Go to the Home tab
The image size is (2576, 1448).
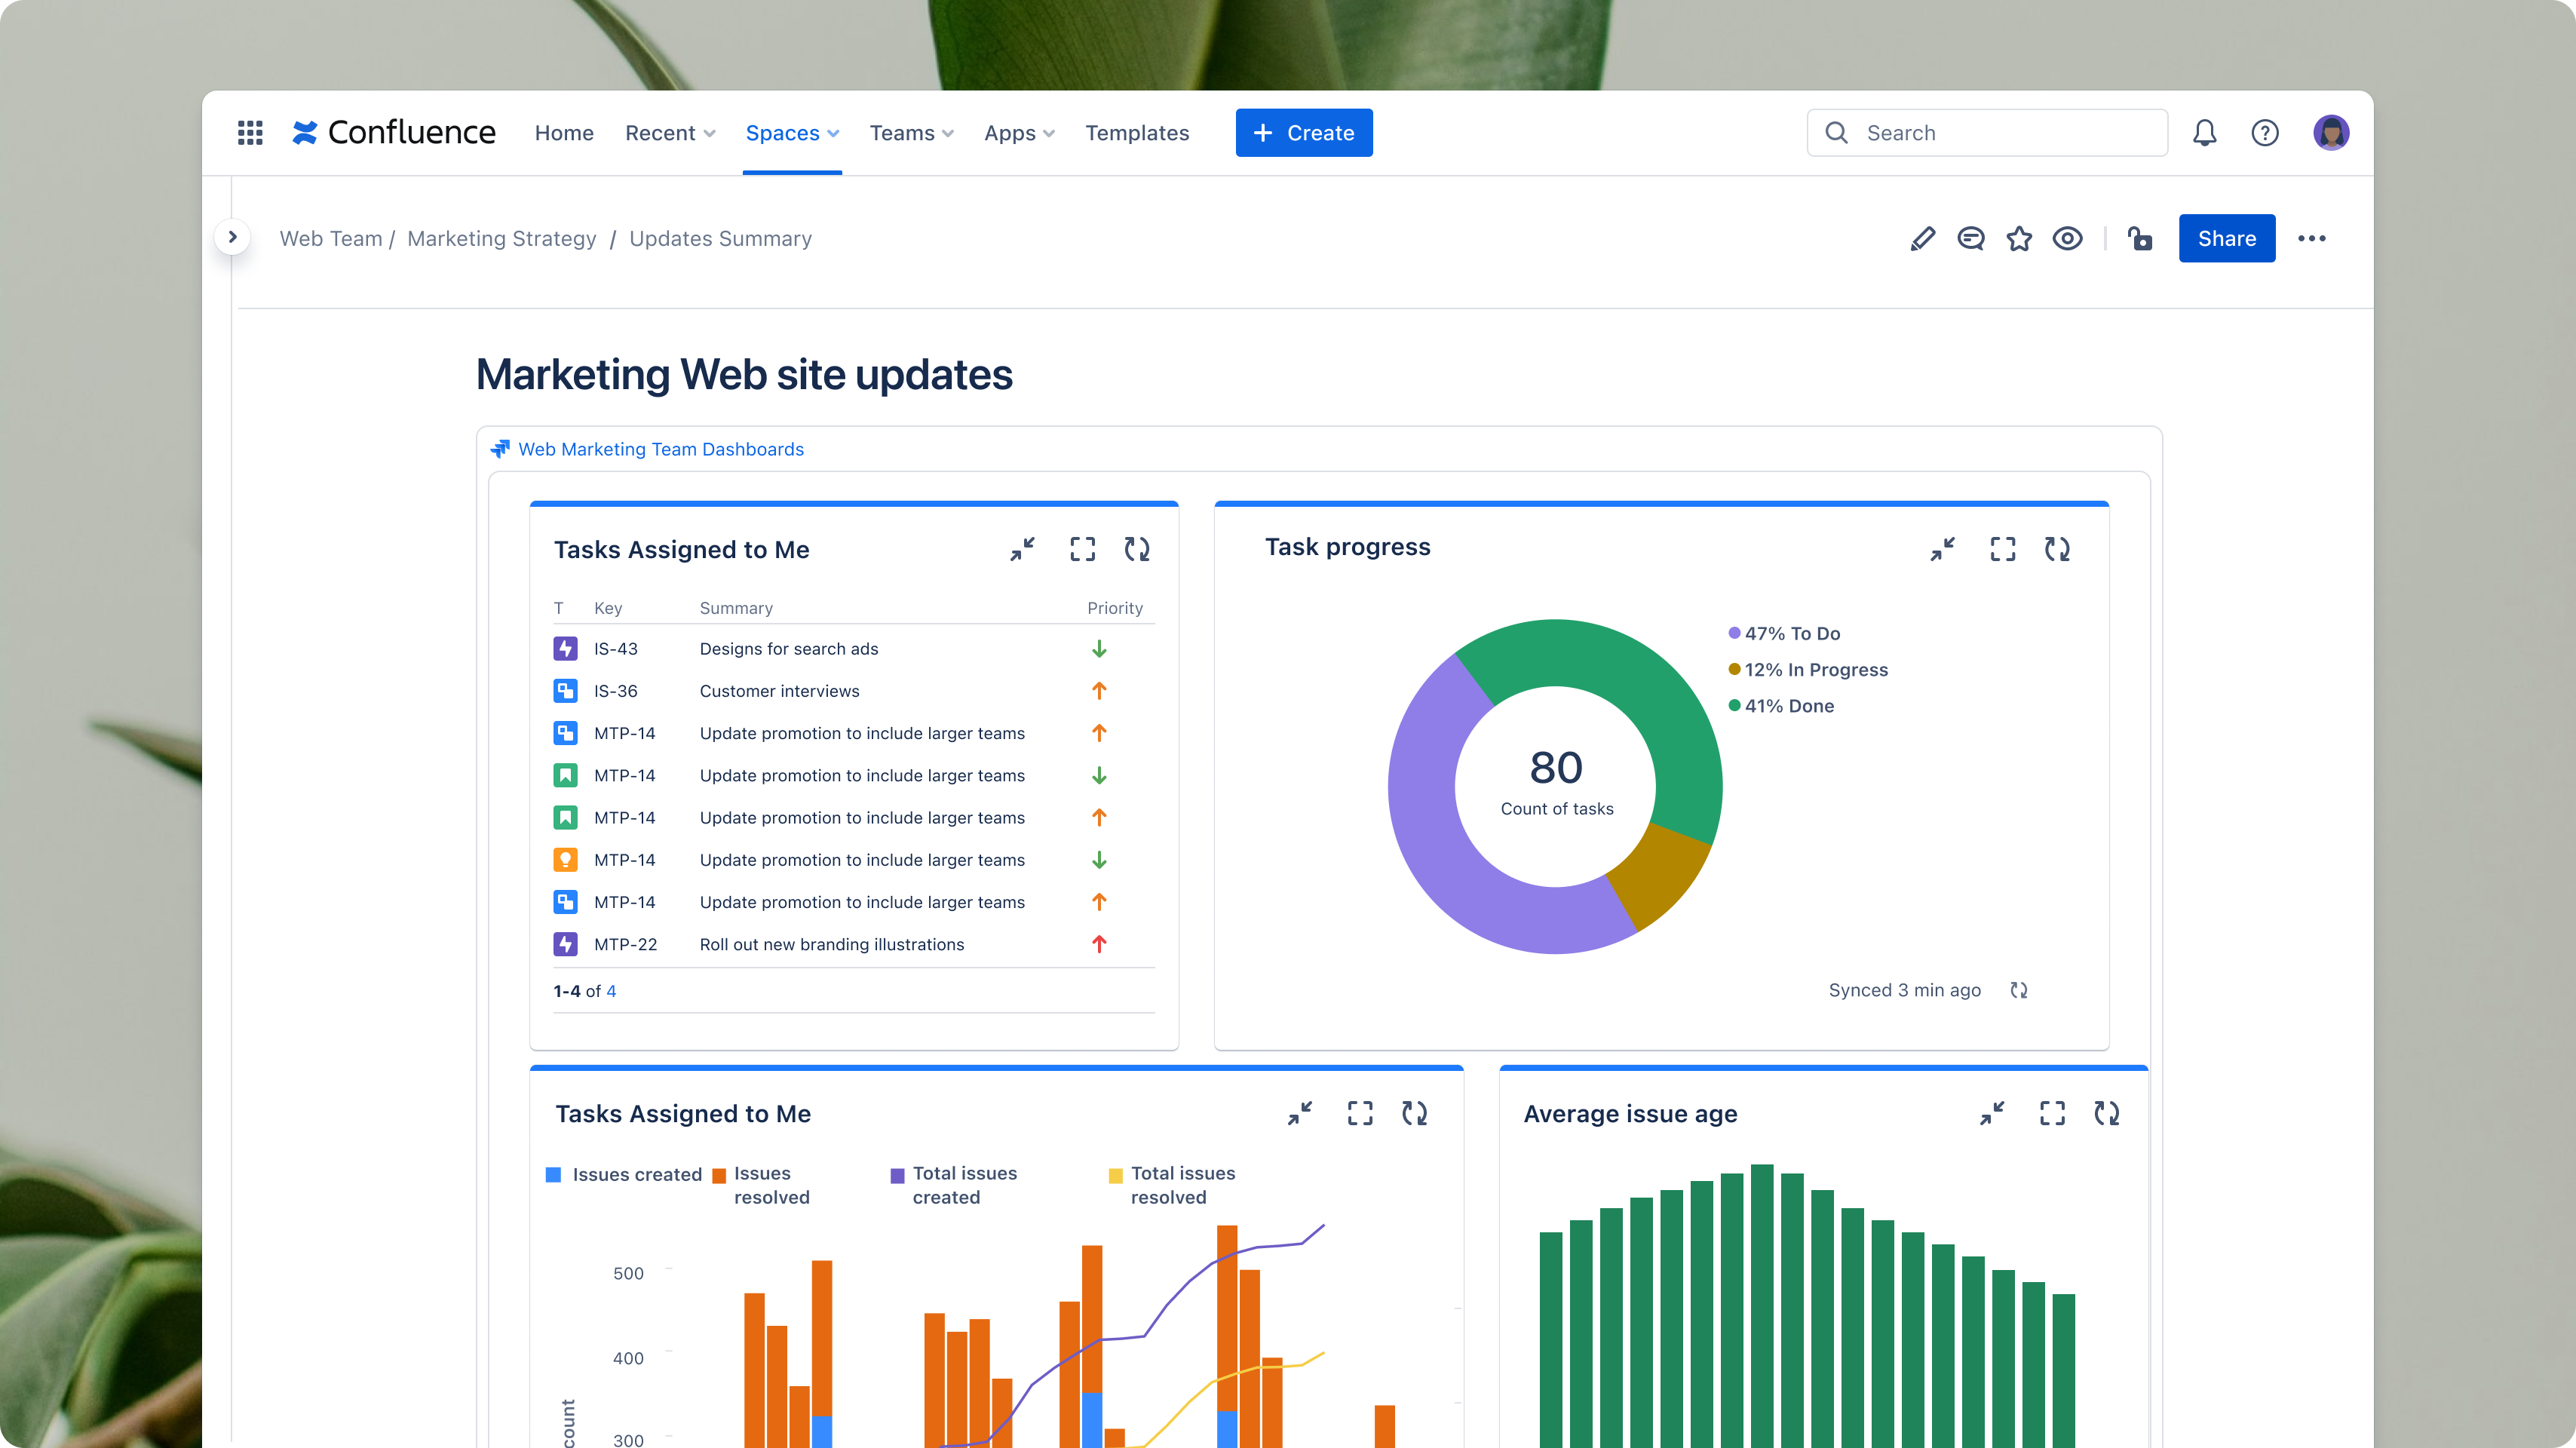click(x=564, y=133)
